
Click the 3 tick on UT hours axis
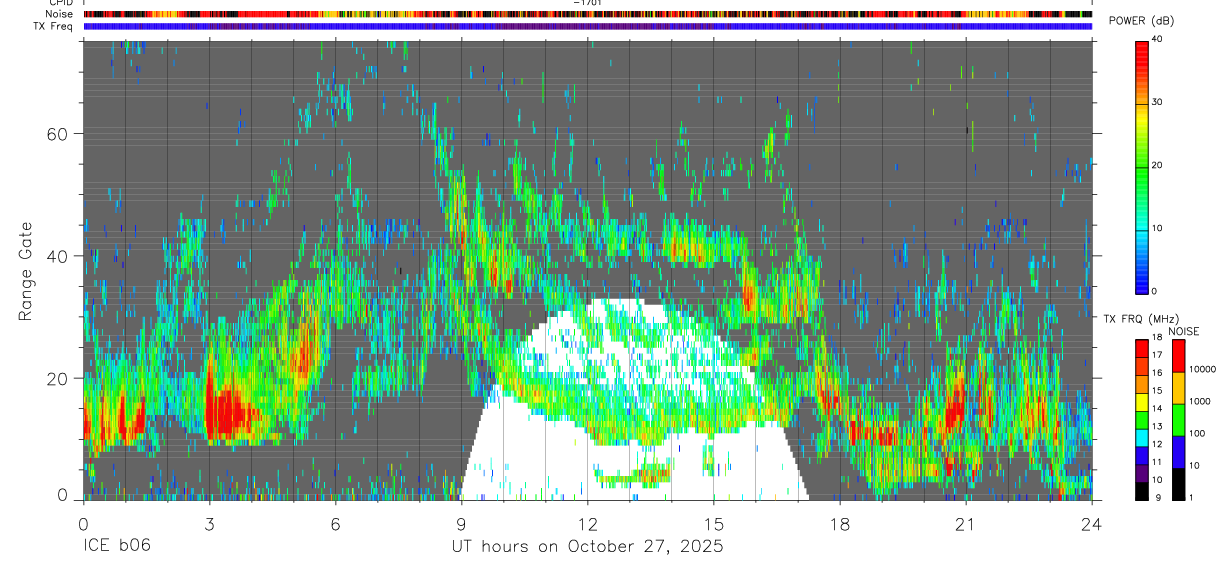pyautogui.click(x=209, y=523)
